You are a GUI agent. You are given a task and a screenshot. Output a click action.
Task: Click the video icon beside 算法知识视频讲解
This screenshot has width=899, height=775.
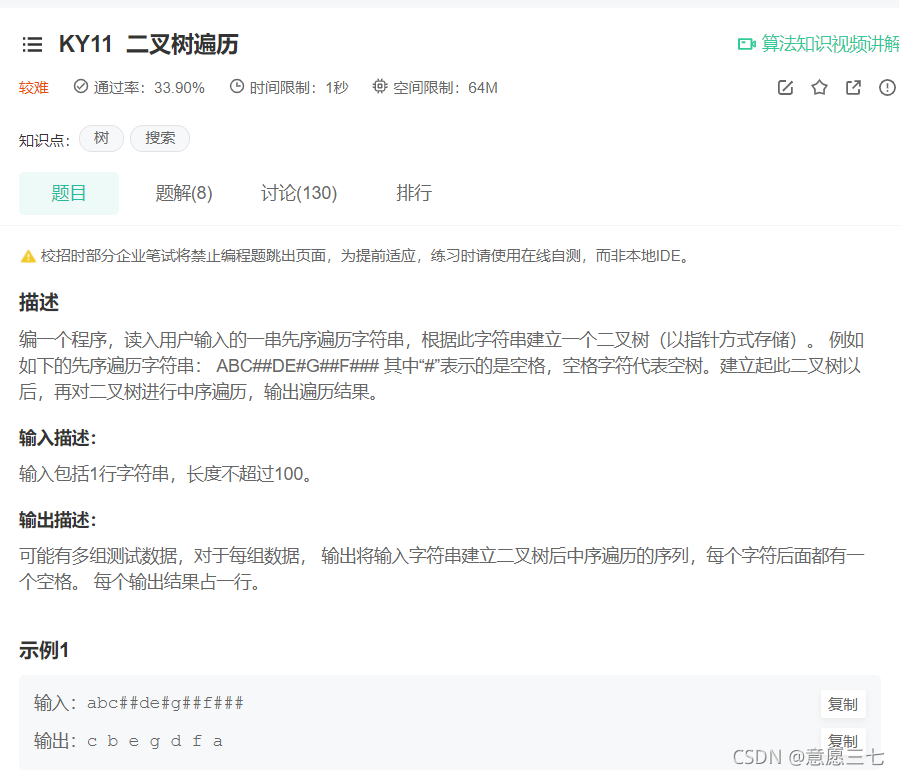coord(746,44)
